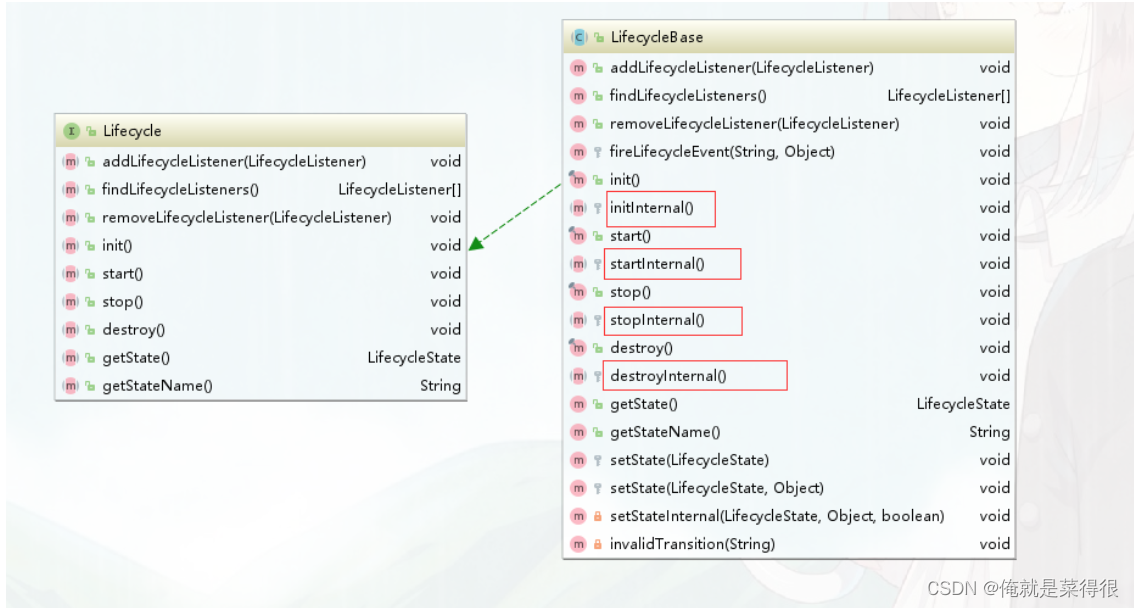Click private lock icon of setStateInternal
Screen dimensions: 1134x608
[x=597, y=516]
